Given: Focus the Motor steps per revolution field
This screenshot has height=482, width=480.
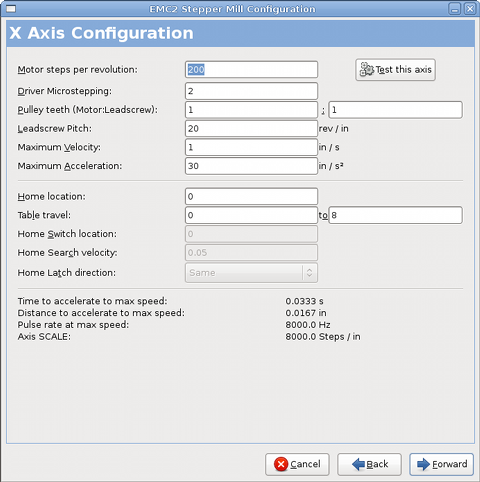Looking at the screenshot, I should click(251, 70).
